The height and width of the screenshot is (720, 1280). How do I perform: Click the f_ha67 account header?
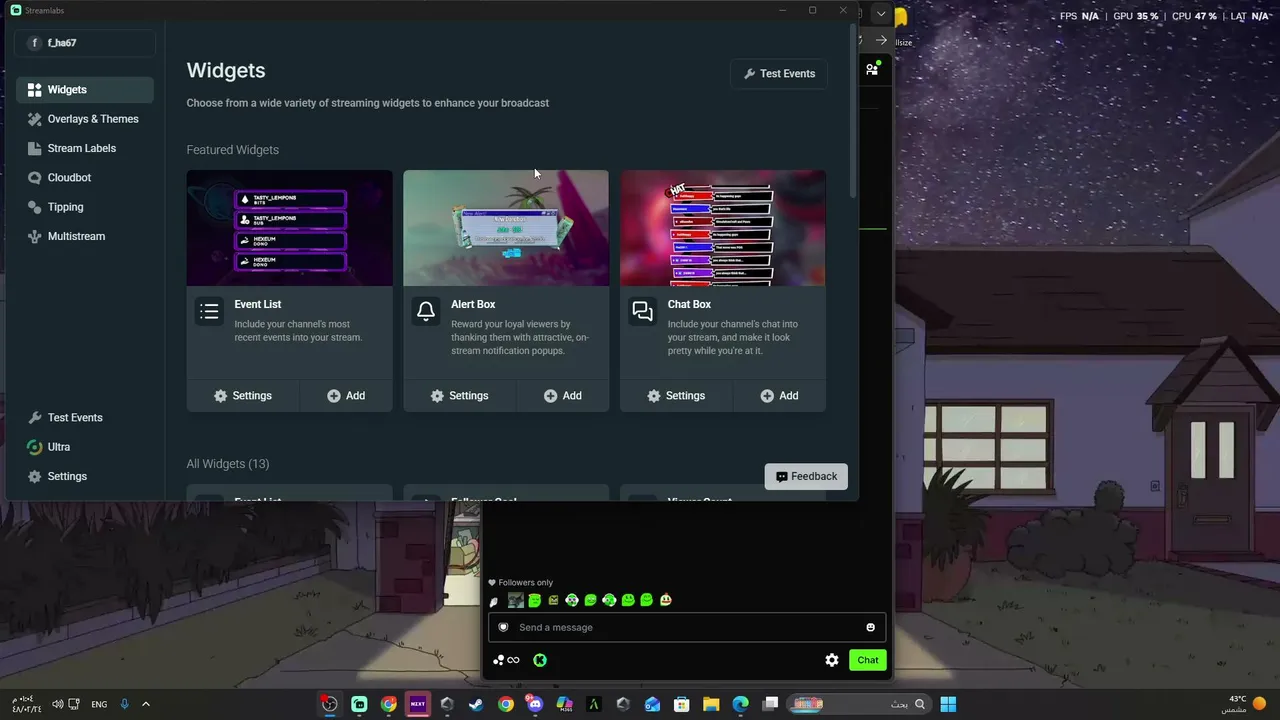(85, 43)
